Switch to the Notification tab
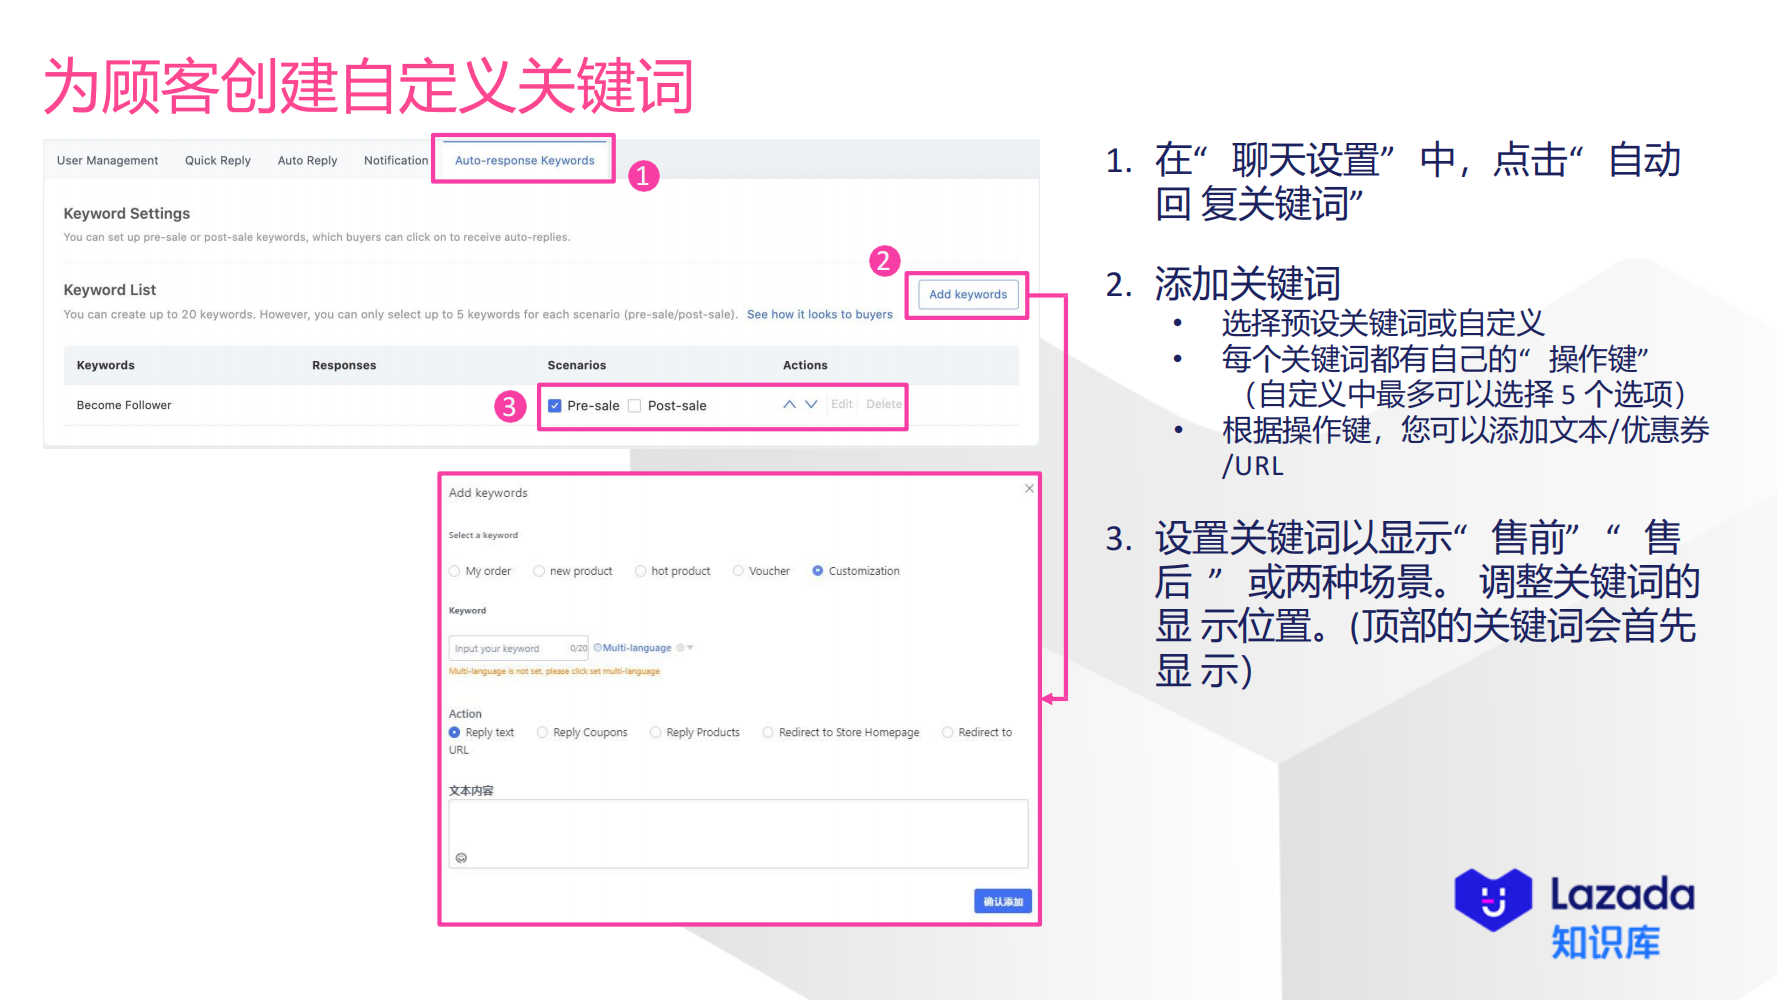This screenshot has height=1000, width=1778. coord(396,160)
